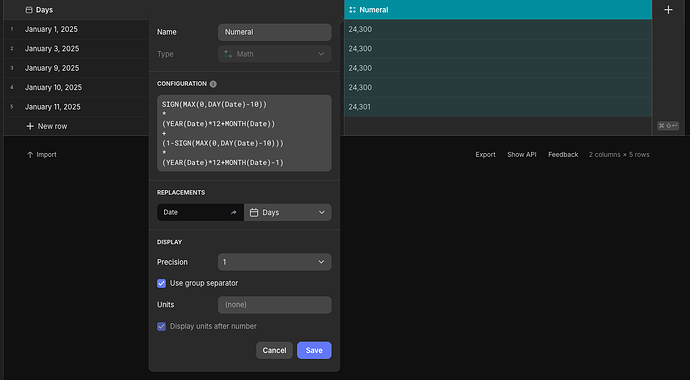Toggle Display units after number checkbox
690x380 pixels.
[161, 326]
